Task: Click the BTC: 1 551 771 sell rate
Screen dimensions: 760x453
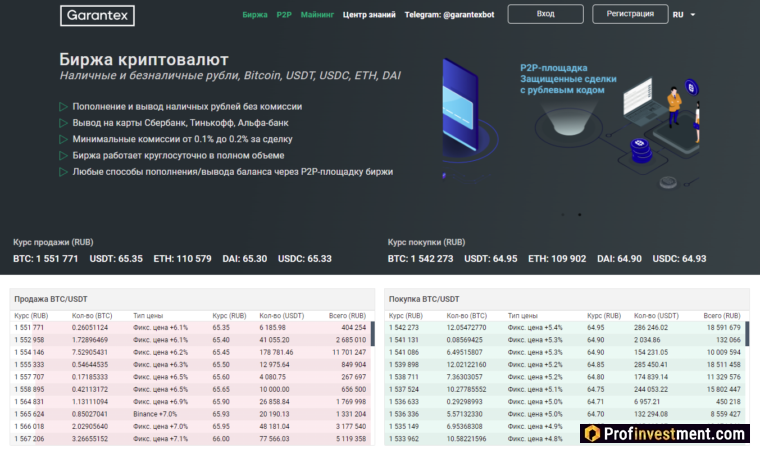Action: pyautogui.click(x=46, y=259)
